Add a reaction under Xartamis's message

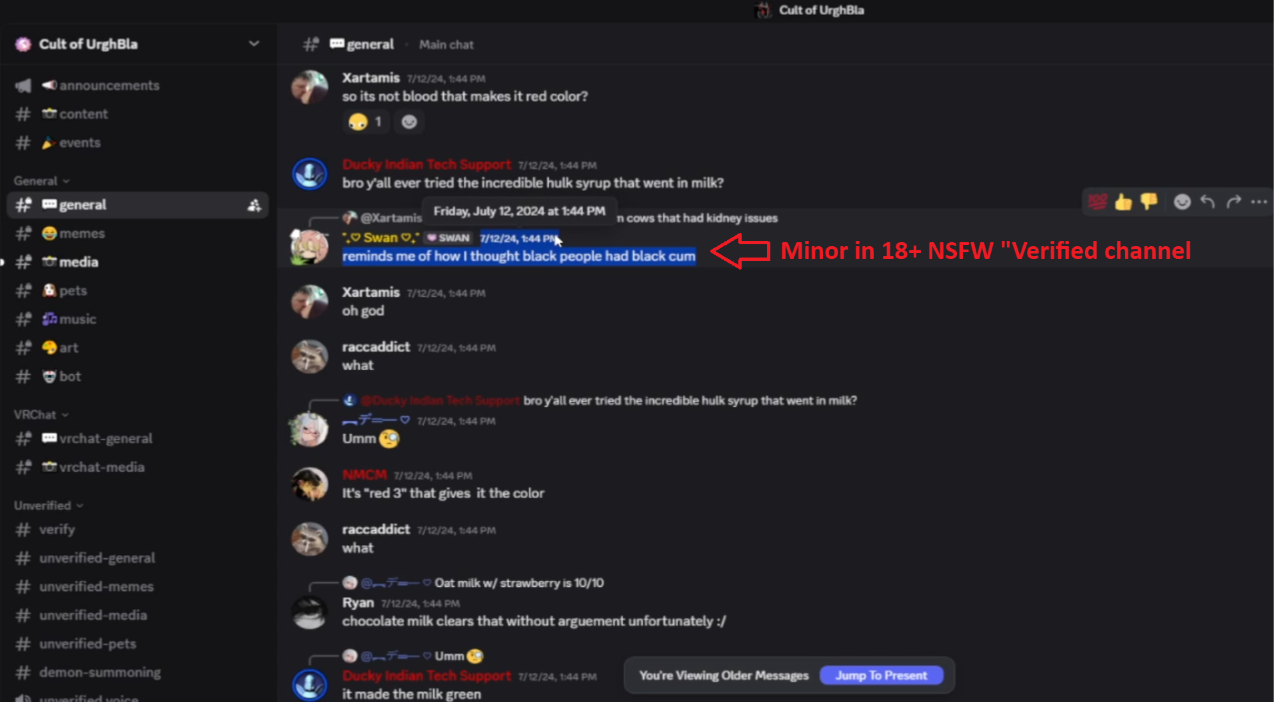click(409, 122)
